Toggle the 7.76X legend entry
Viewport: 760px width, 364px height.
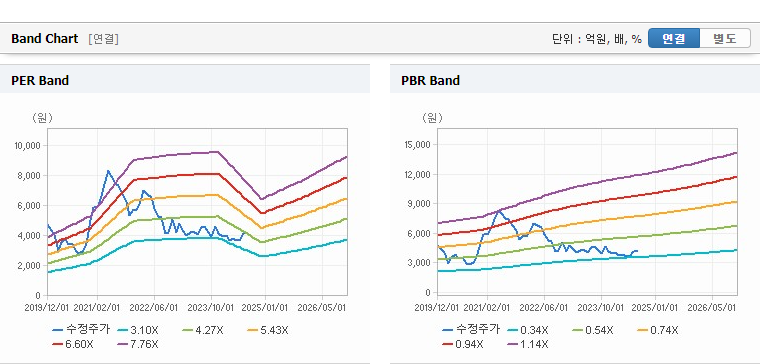coord(138,344)
